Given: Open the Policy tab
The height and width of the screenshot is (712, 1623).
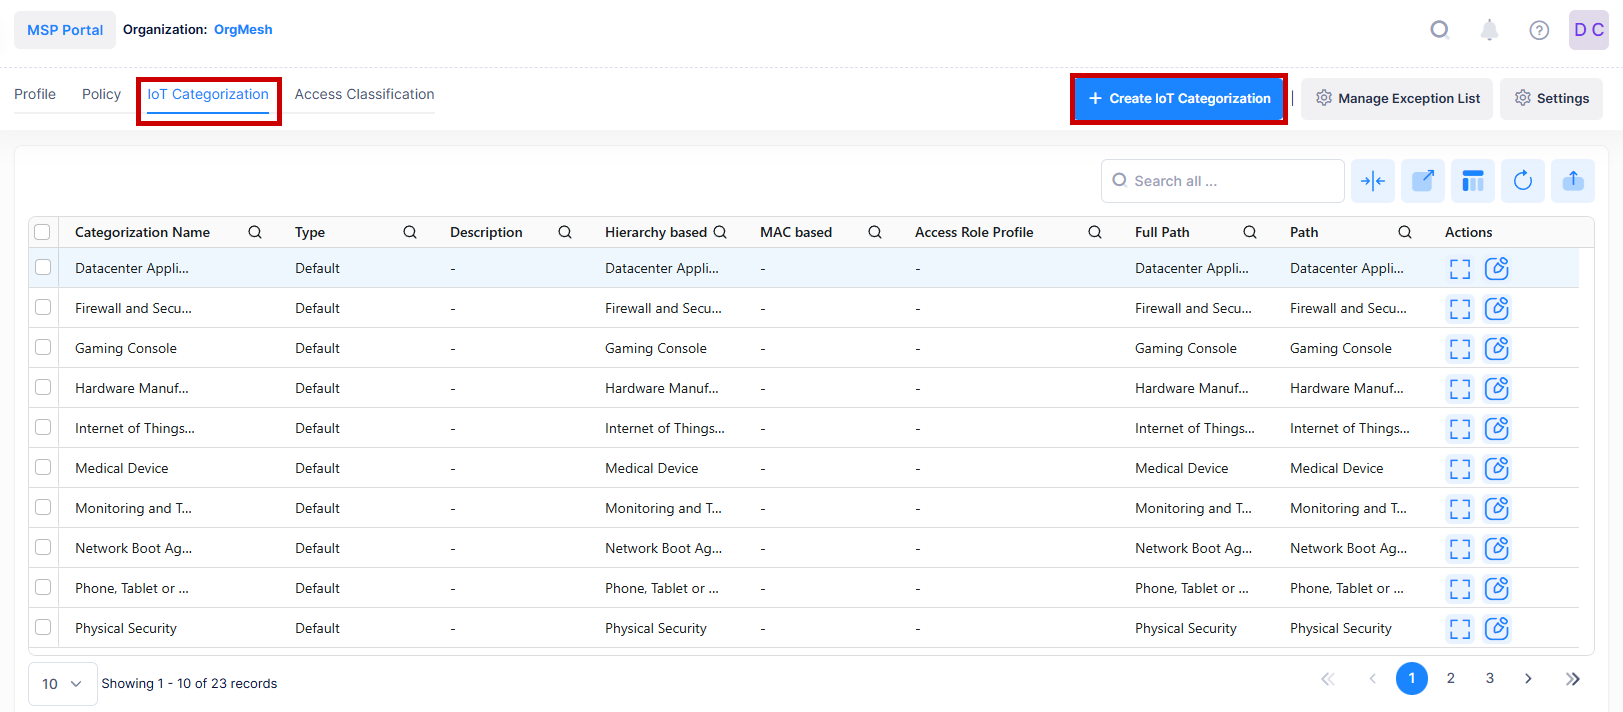Looking at the screenshot, I should [x=101, y=94].
